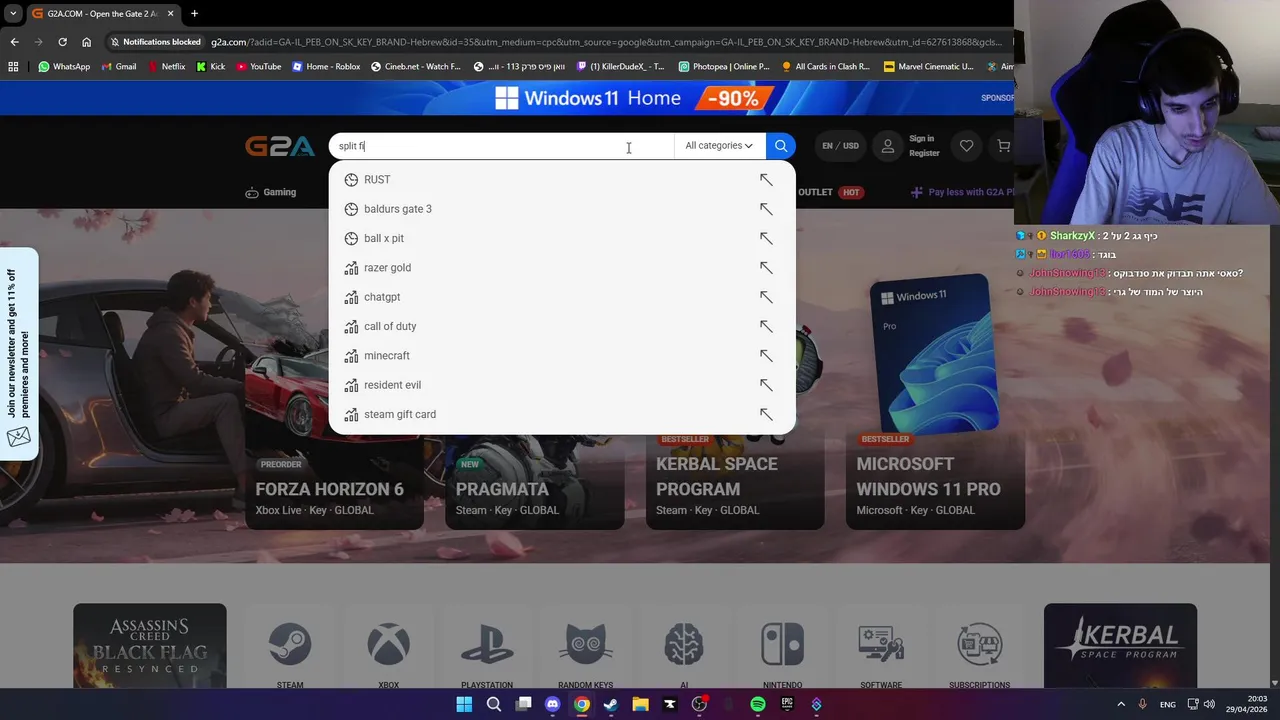
Task: Open Discord from the taskbar
Action: 552,704
